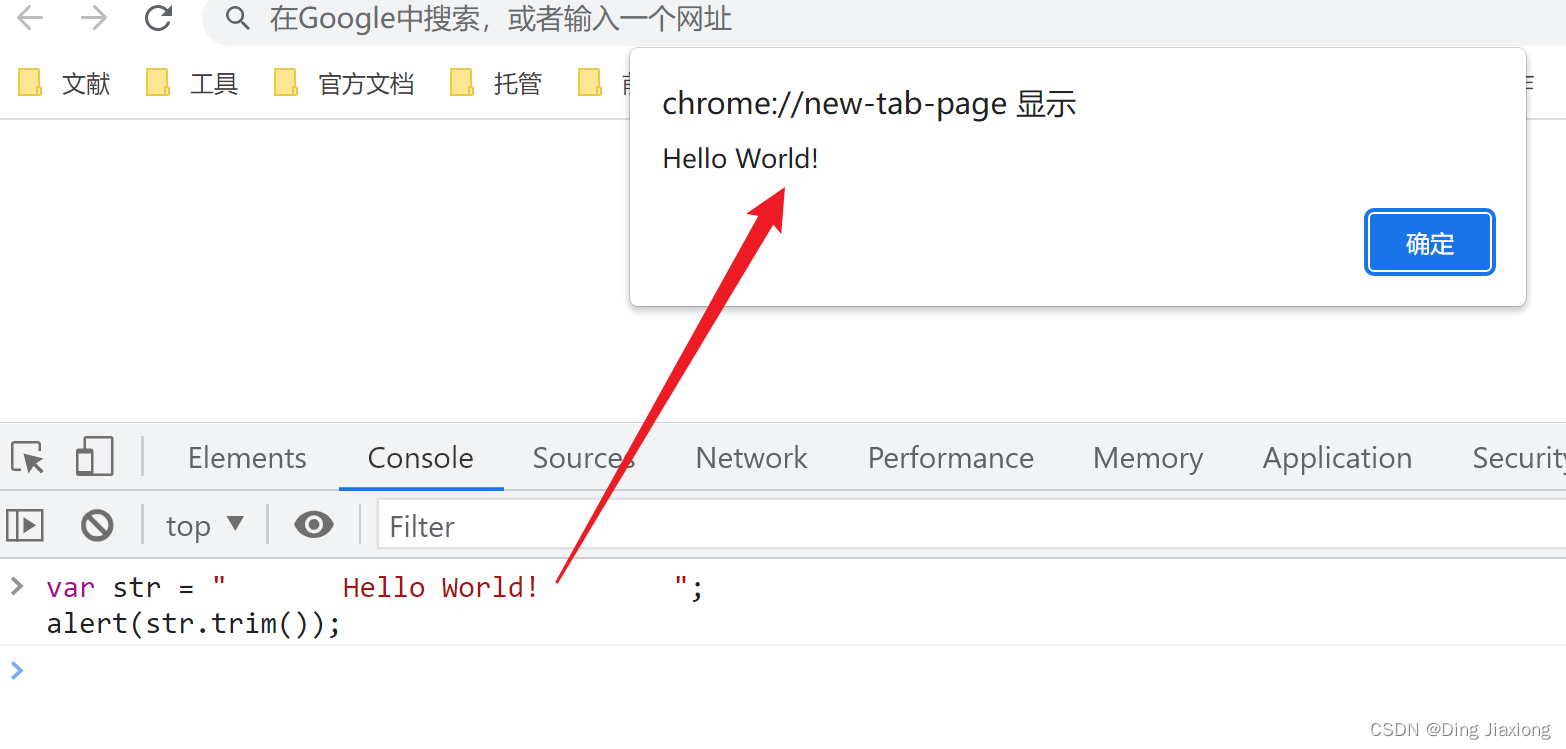Switch to the Sources tab

tap(584, 457)
